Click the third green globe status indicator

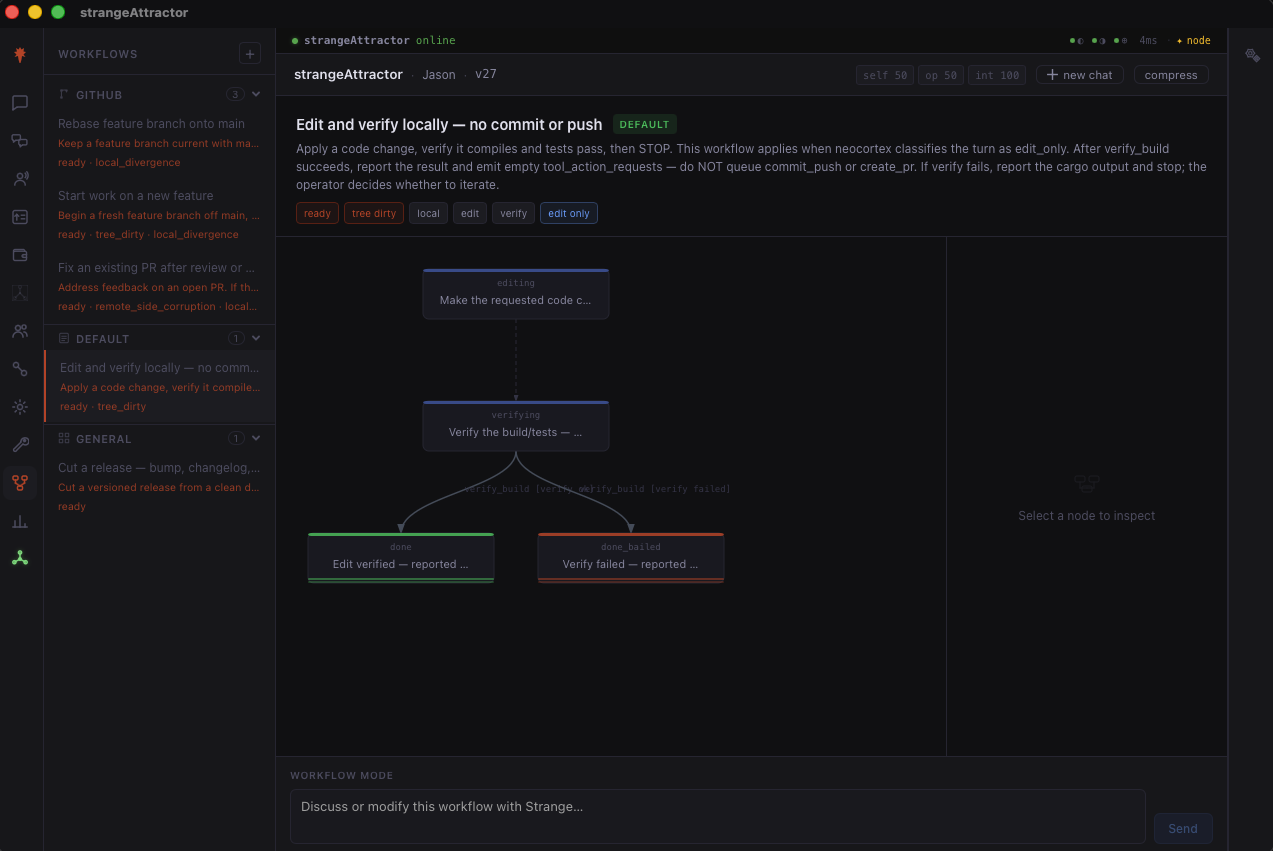(1121, 41)
